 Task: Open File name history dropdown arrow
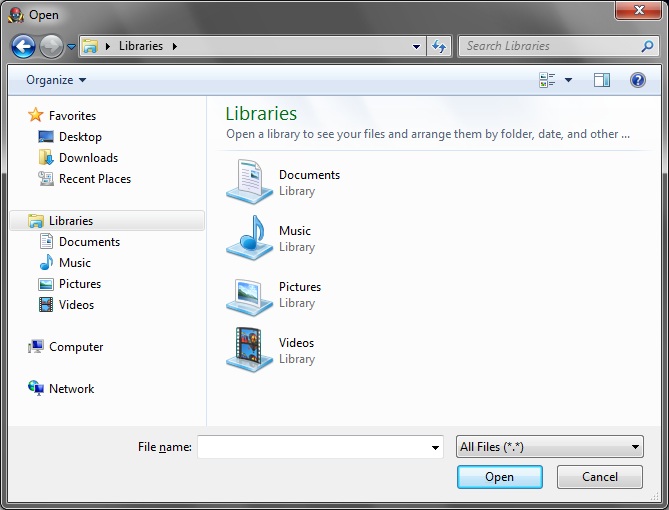point(435,447)
